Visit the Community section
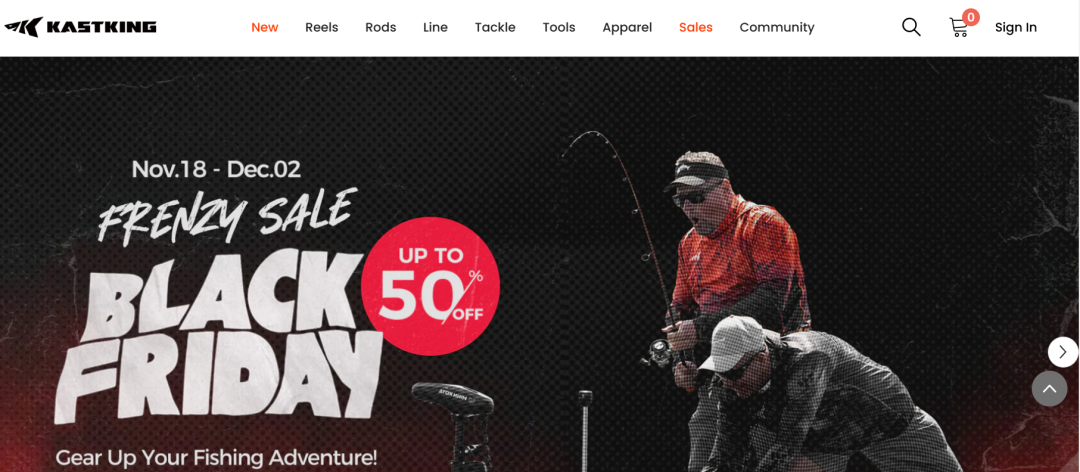This screenshot has width=1080, height=472. tap(777, 28)
